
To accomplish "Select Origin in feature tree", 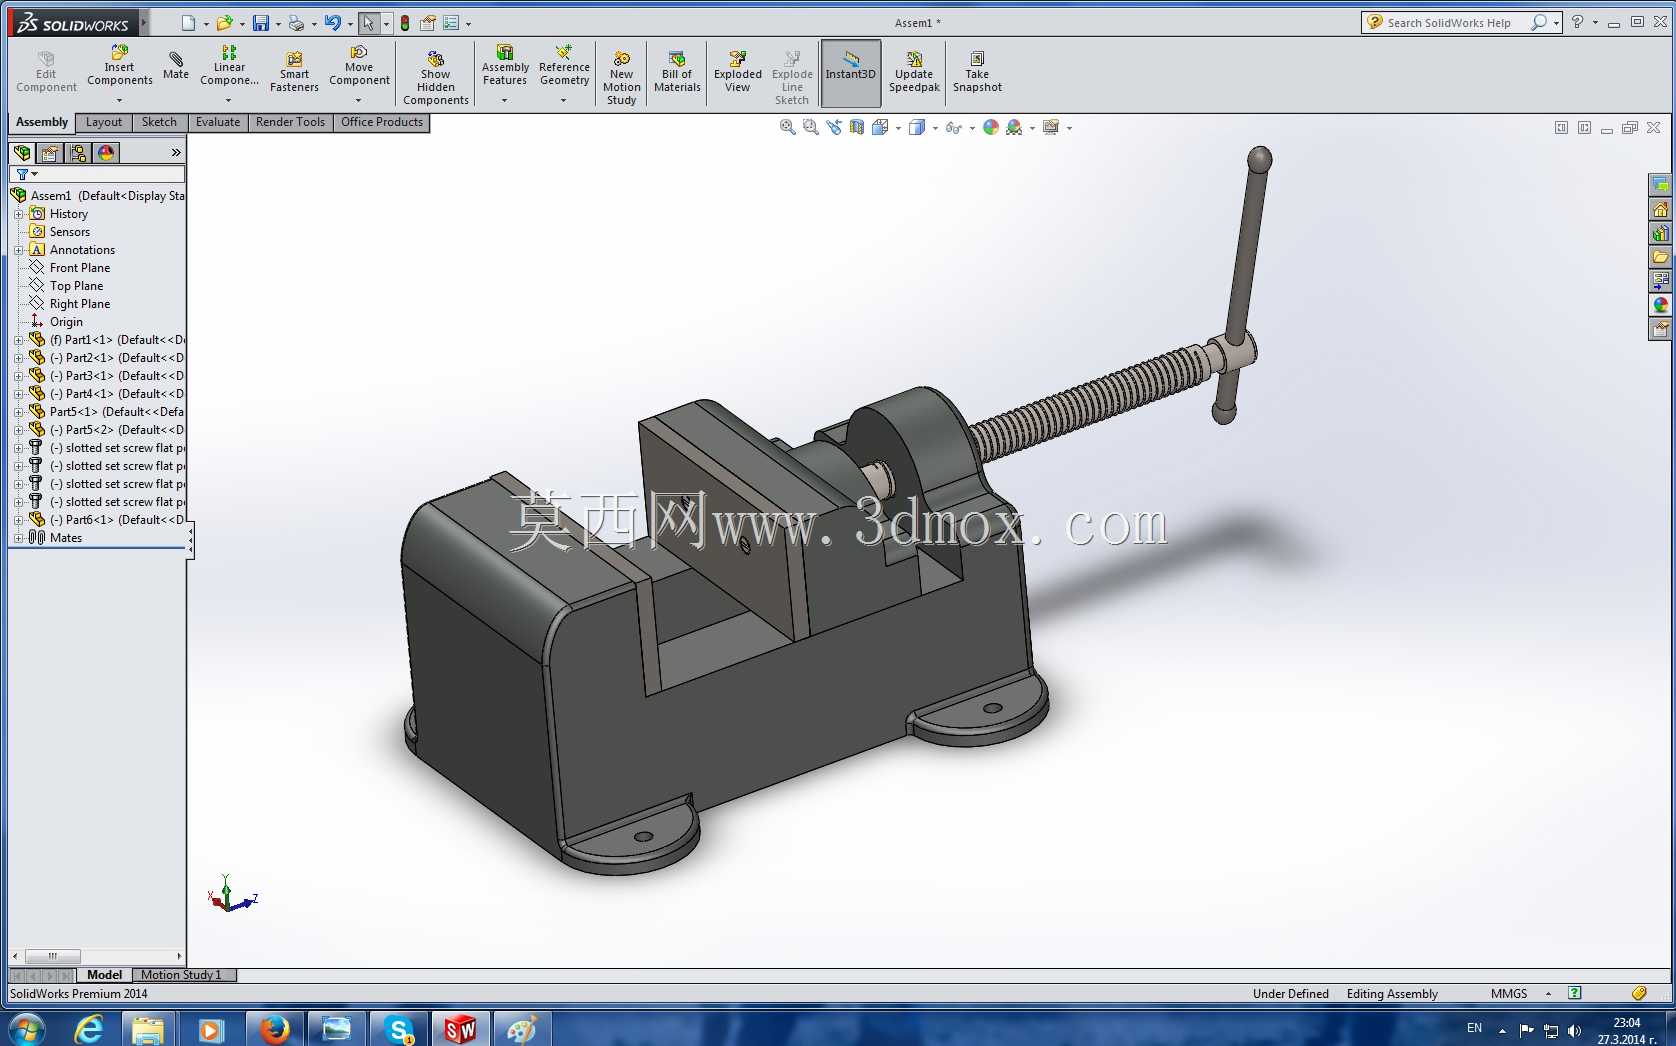I will [x=66, y=322].
